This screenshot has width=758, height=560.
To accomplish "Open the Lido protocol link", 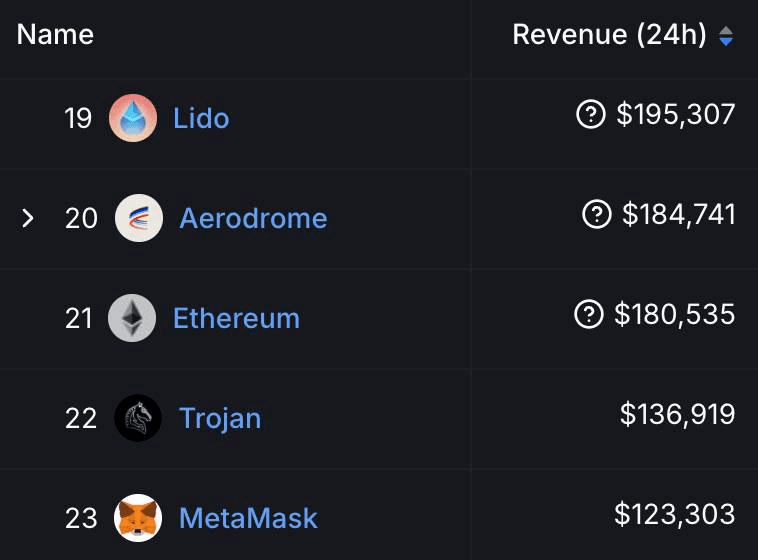I will pos(201,118).
